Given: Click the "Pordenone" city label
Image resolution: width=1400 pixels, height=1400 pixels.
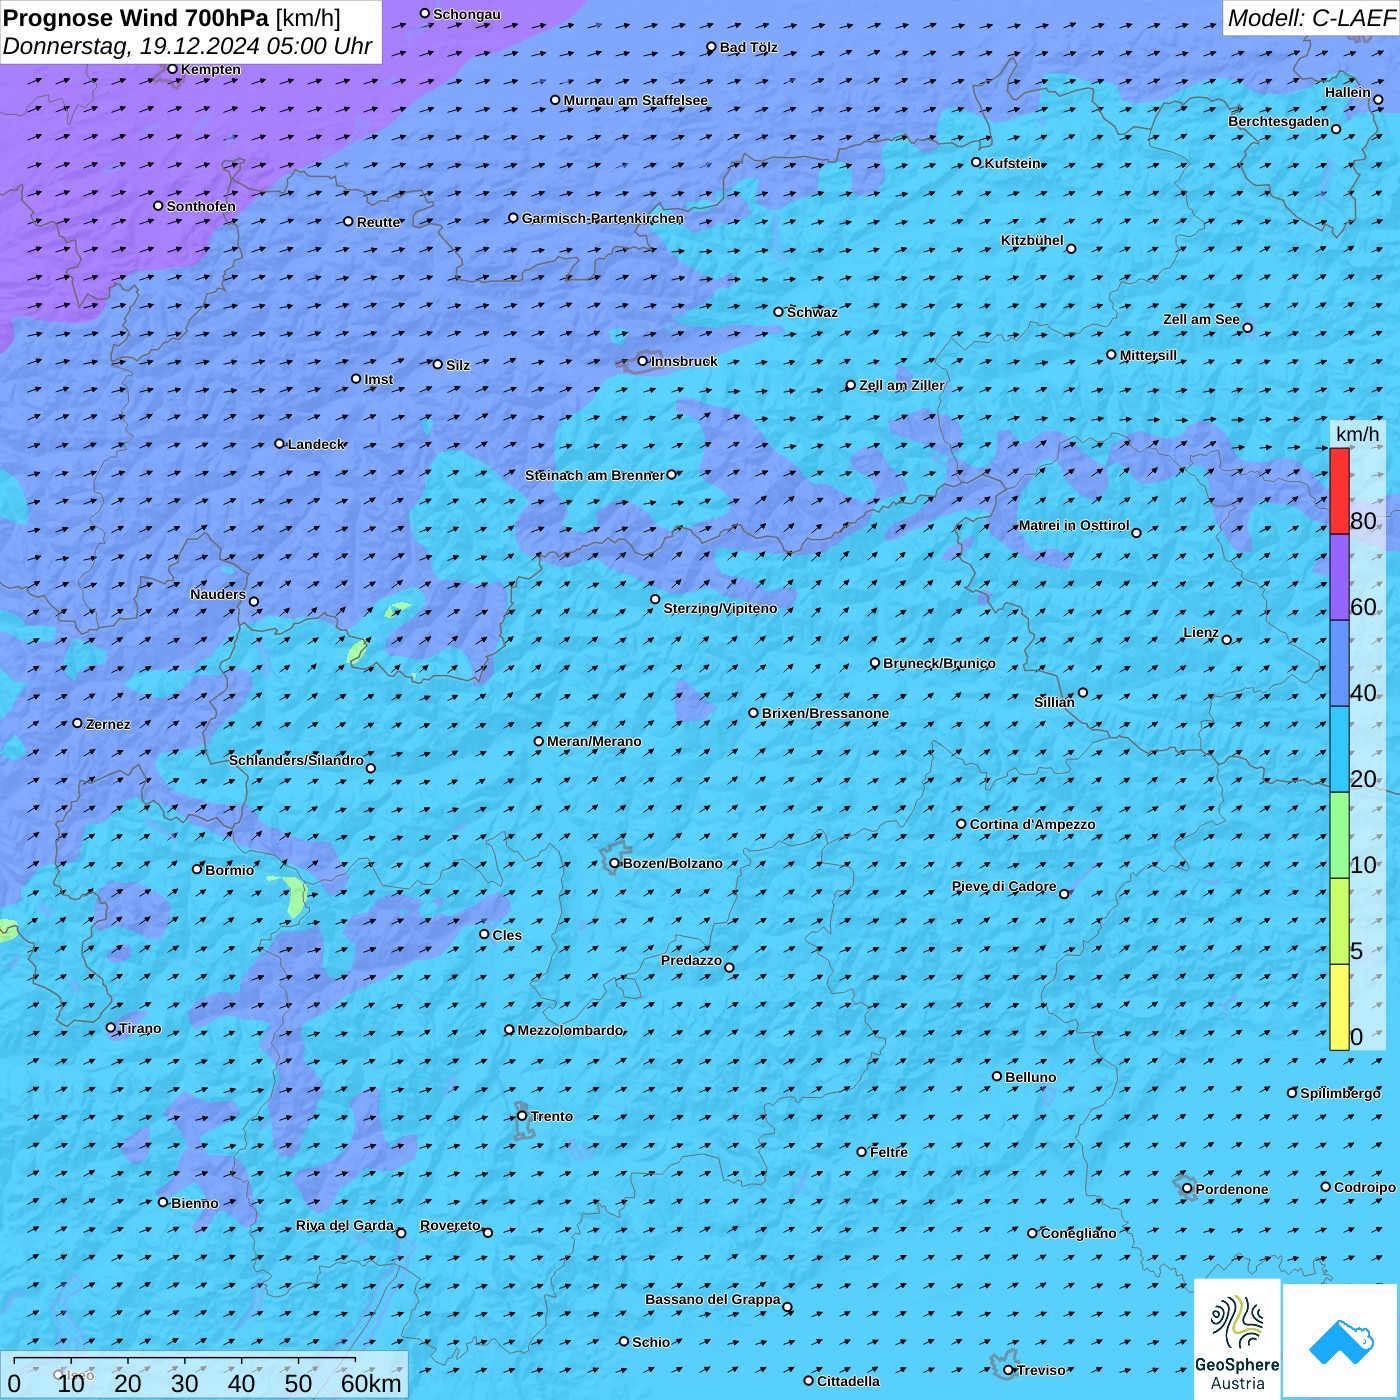Looking at the screenshot, I should pyautogui.click(x=1232, y=1189).
